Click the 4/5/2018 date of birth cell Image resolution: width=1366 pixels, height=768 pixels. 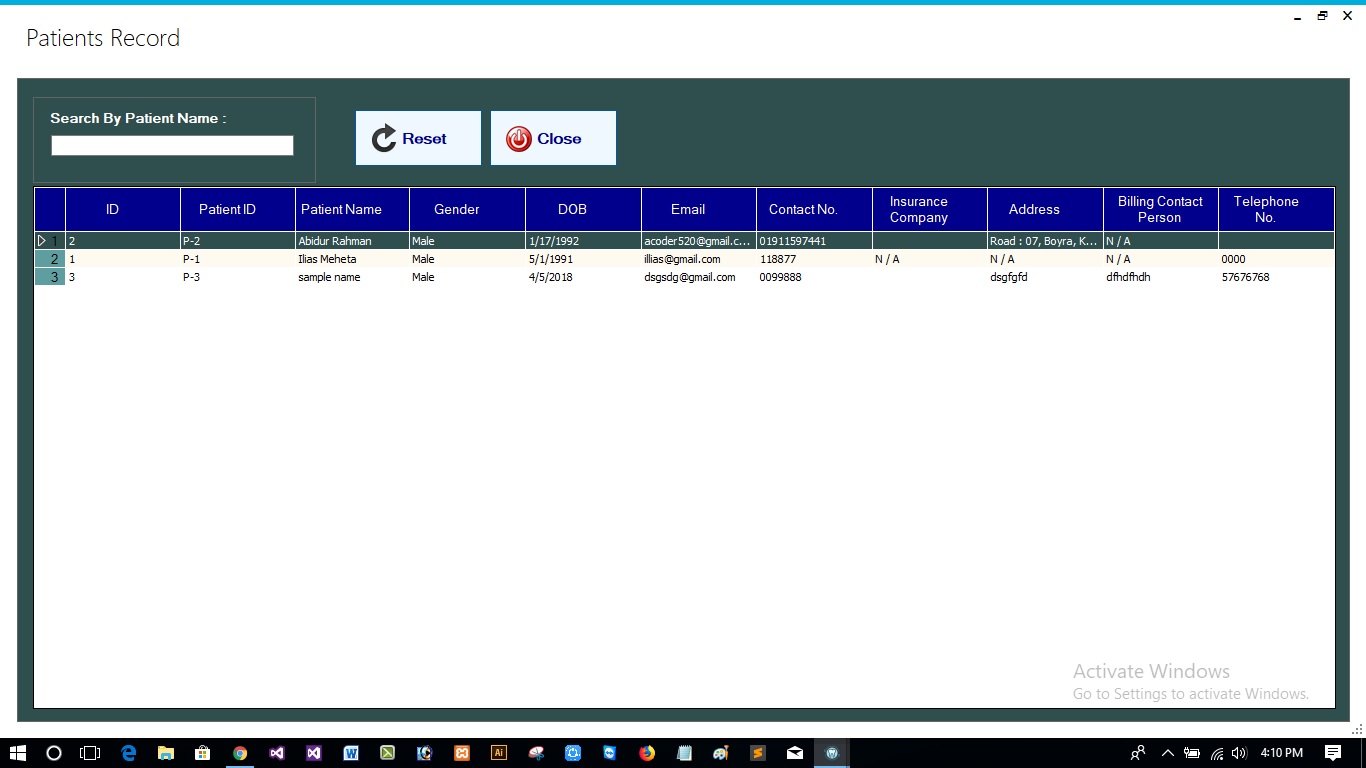[x=583, y=277]
